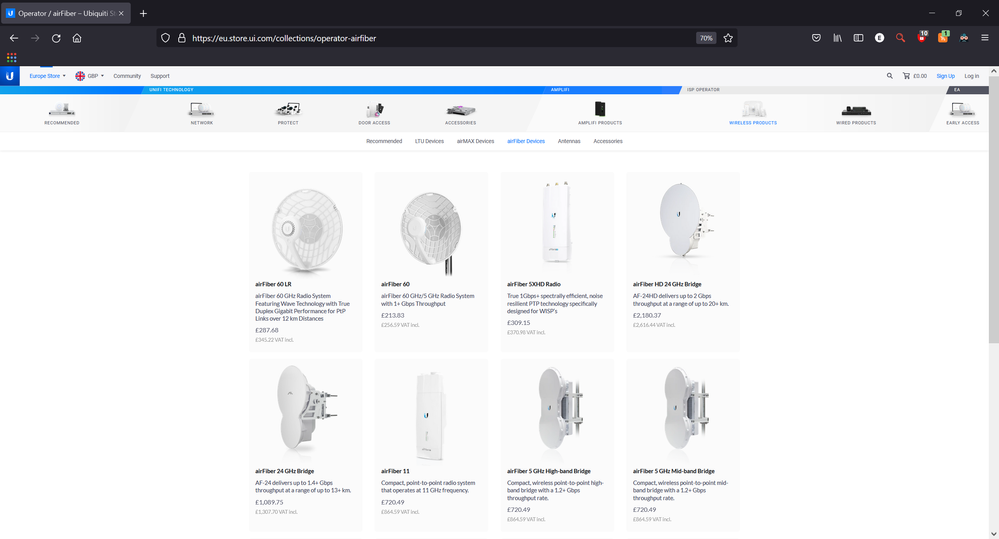The image size is (999, 539).
Task: Reload the page with the refresh icon
Action: pyautogui.click(x=56, y=38)
